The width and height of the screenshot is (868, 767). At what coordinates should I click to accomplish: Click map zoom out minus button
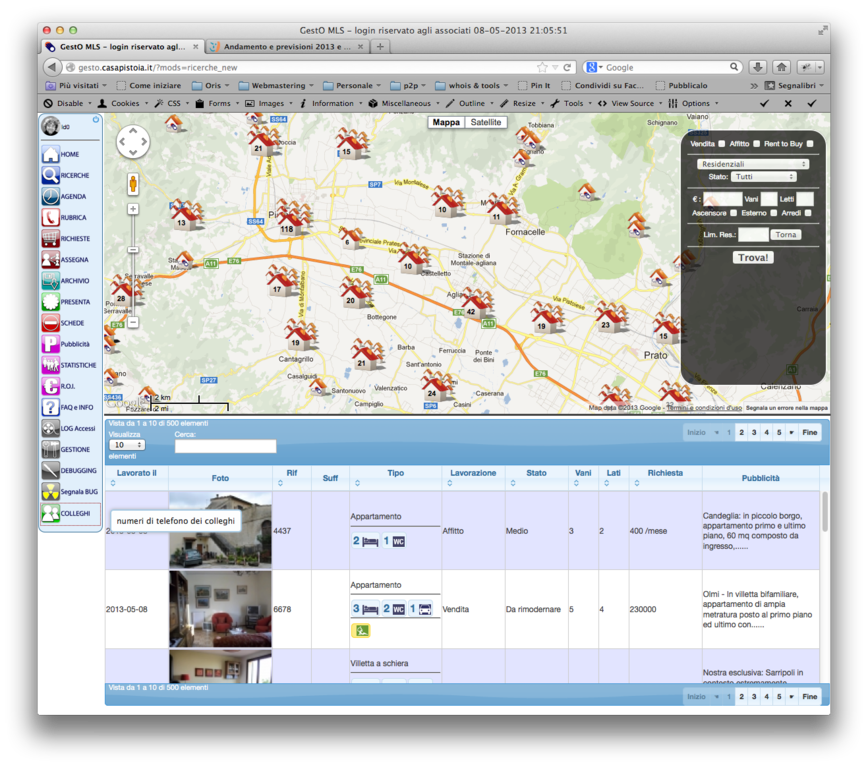coord(133,322)
